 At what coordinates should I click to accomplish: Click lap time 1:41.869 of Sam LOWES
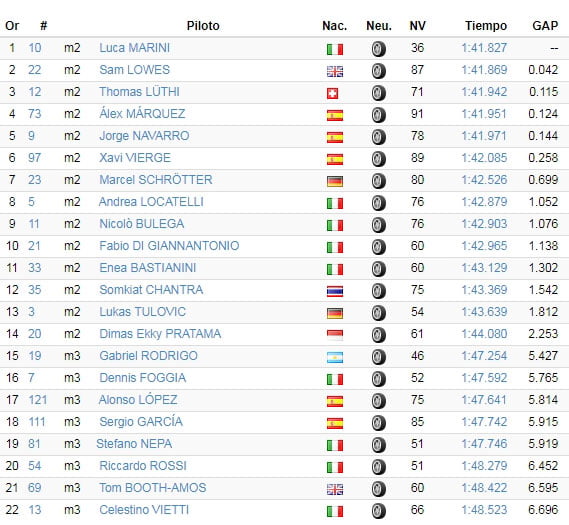(484, 70)
